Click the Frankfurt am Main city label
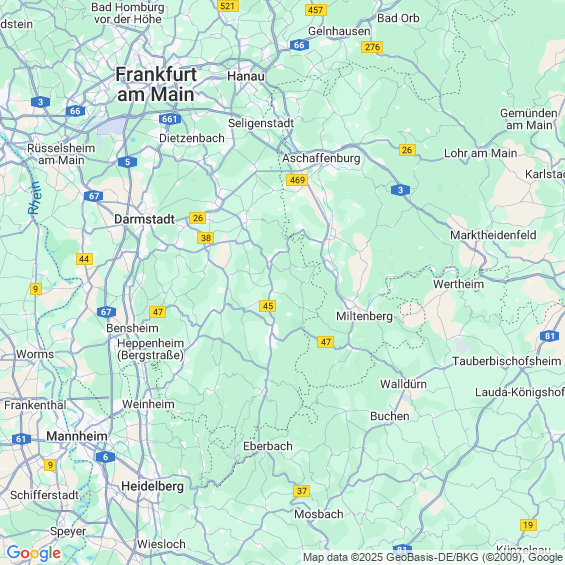Viewport: 565px width, 565px height. pyautogui.click(x=156, y=85)
